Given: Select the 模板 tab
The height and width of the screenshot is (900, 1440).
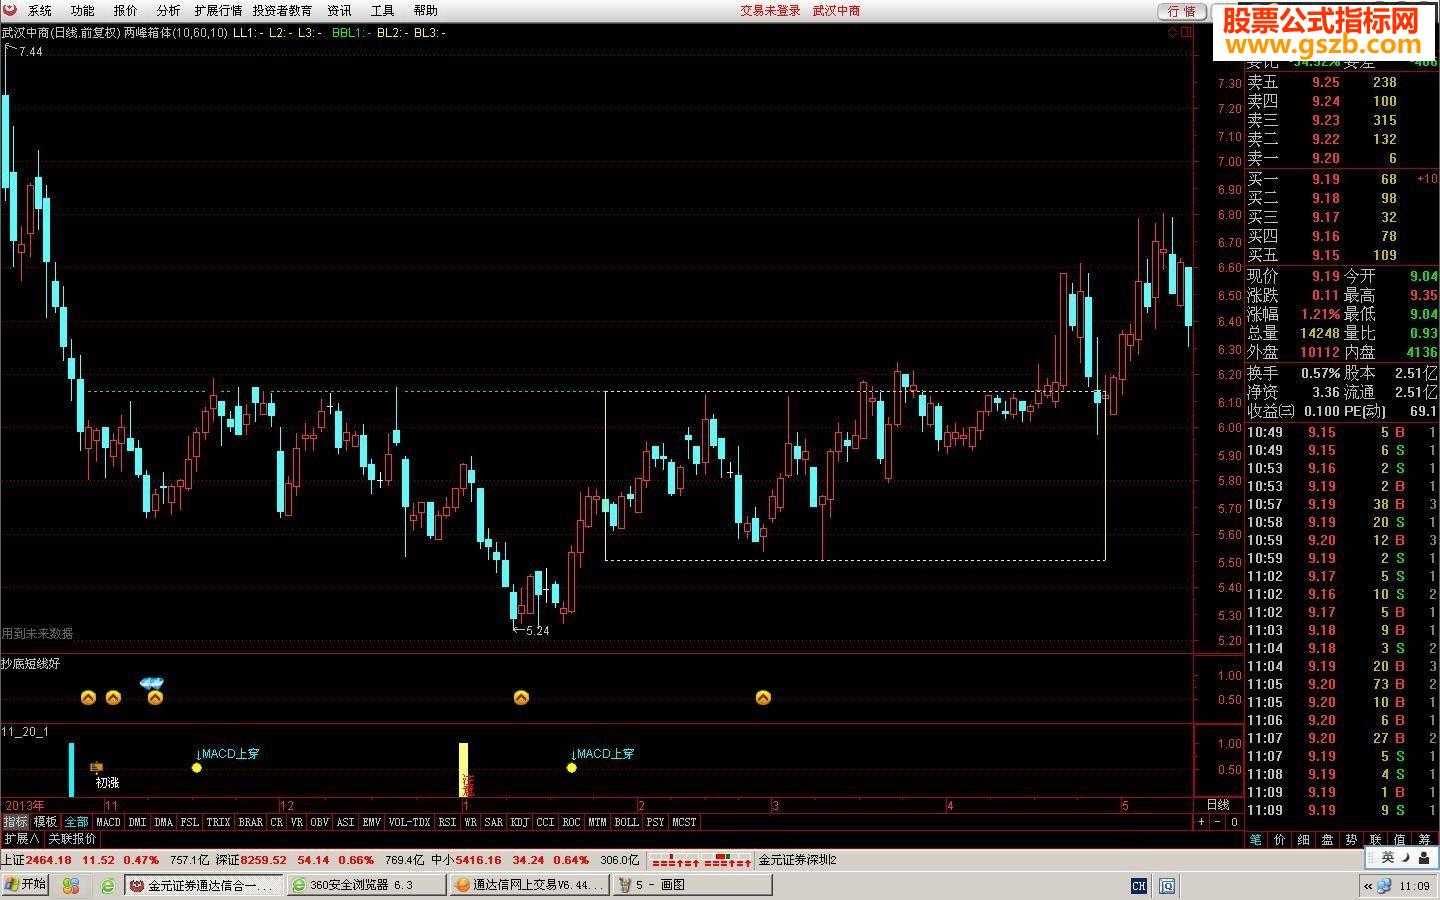Looking at the screenshot, I should 45,822.
